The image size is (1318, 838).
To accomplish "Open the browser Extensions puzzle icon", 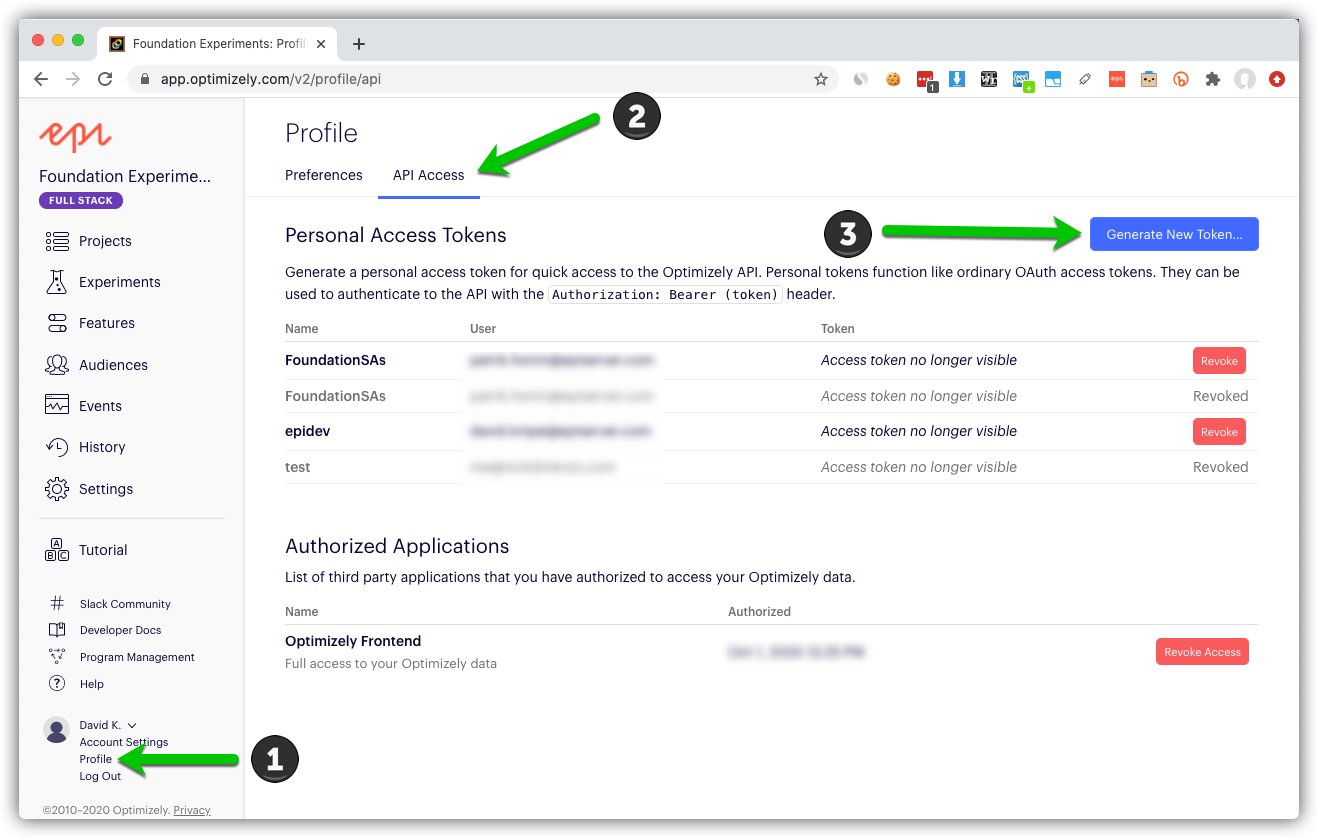I will (x=1213, y=79).
